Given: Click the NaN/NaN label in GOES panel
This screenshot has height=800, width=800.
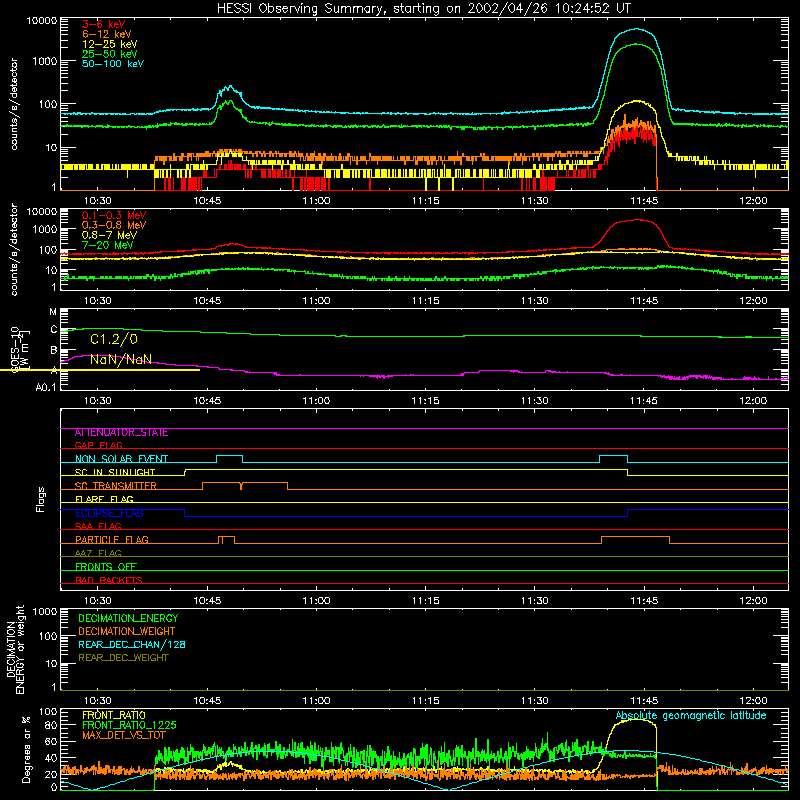Looking at the screenshot, I should click(x=121, y=360).
